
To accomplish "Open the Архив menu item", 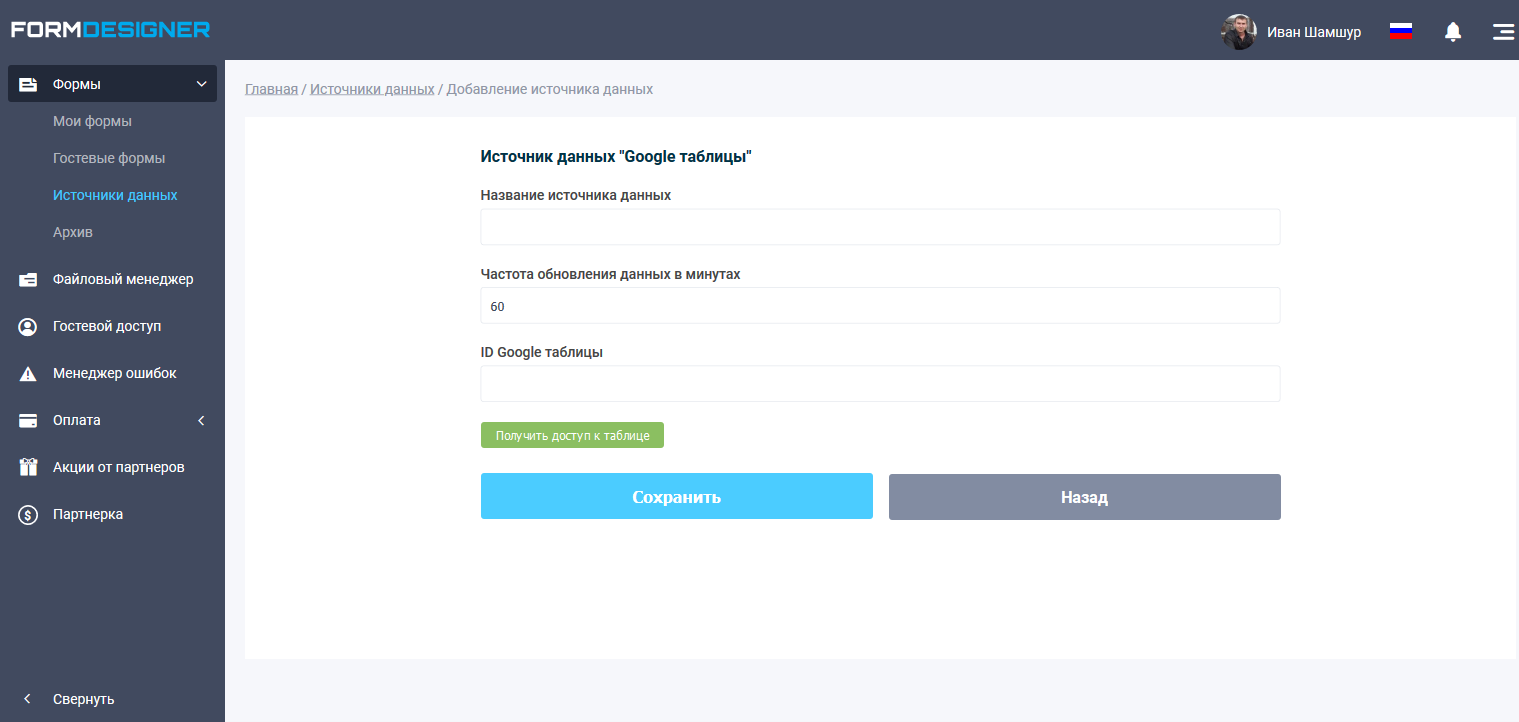I will pos(72,231).
